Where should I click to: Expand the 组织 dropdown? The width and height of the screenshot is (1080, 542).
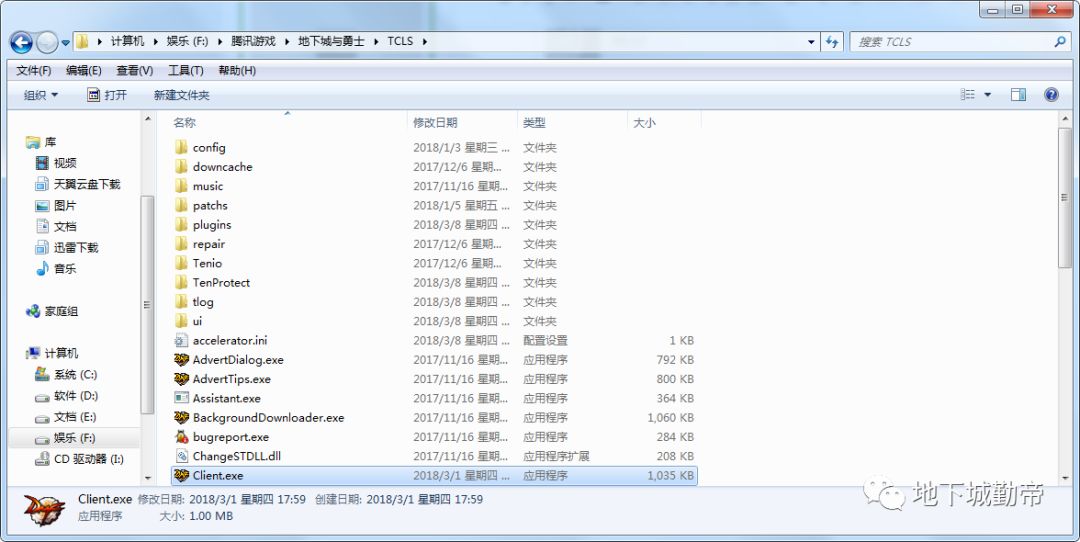pos(41,95)
